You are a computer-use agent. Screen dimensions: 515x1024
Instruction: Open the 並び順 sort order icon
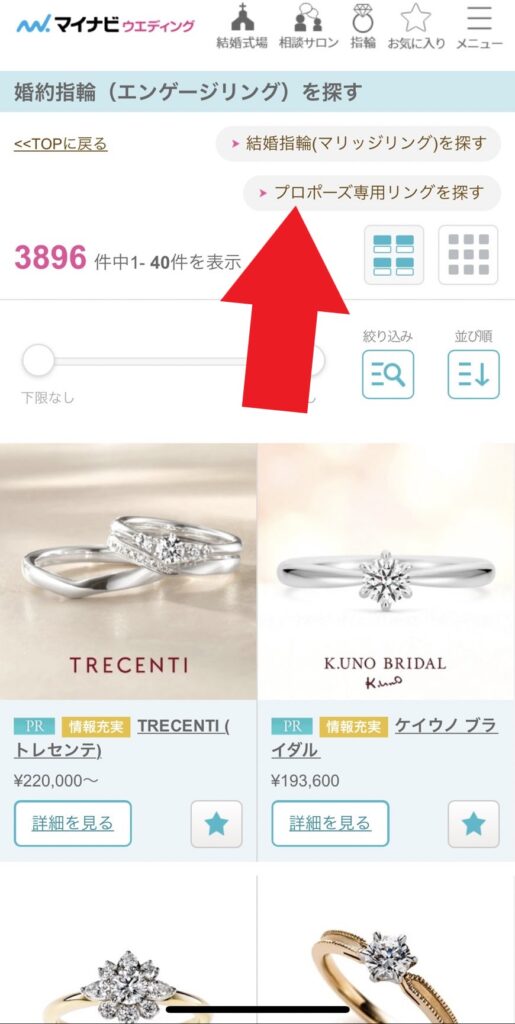pos(473,374)
